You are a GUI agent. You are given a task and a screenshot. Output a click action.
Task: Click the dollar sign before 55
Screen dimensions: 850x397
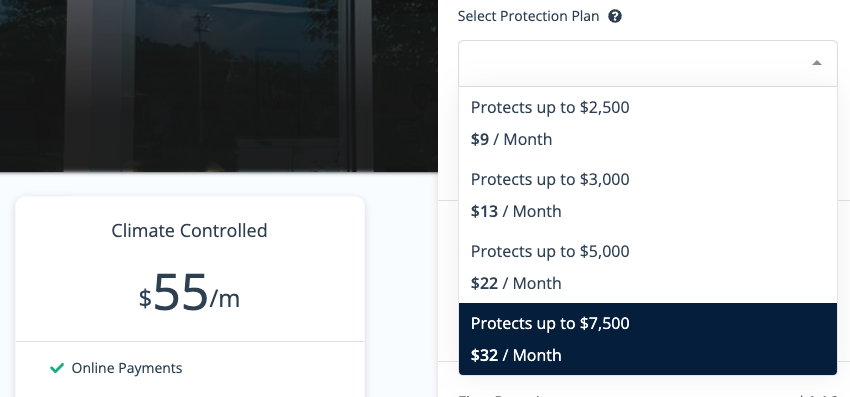145,299
